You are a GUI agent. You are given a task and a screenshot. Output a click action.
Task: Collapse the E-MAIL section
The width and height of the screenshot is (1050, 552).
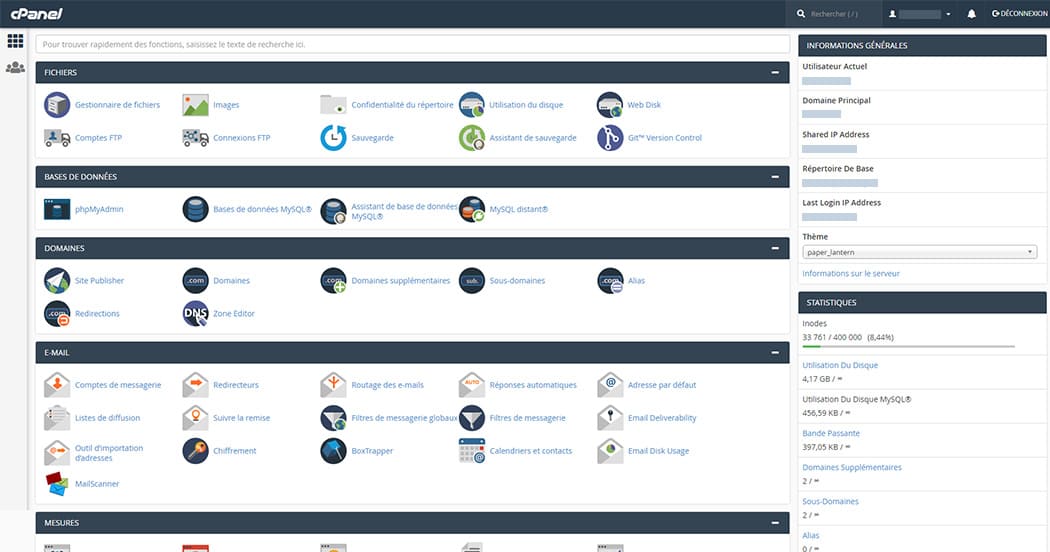(775, 353)
